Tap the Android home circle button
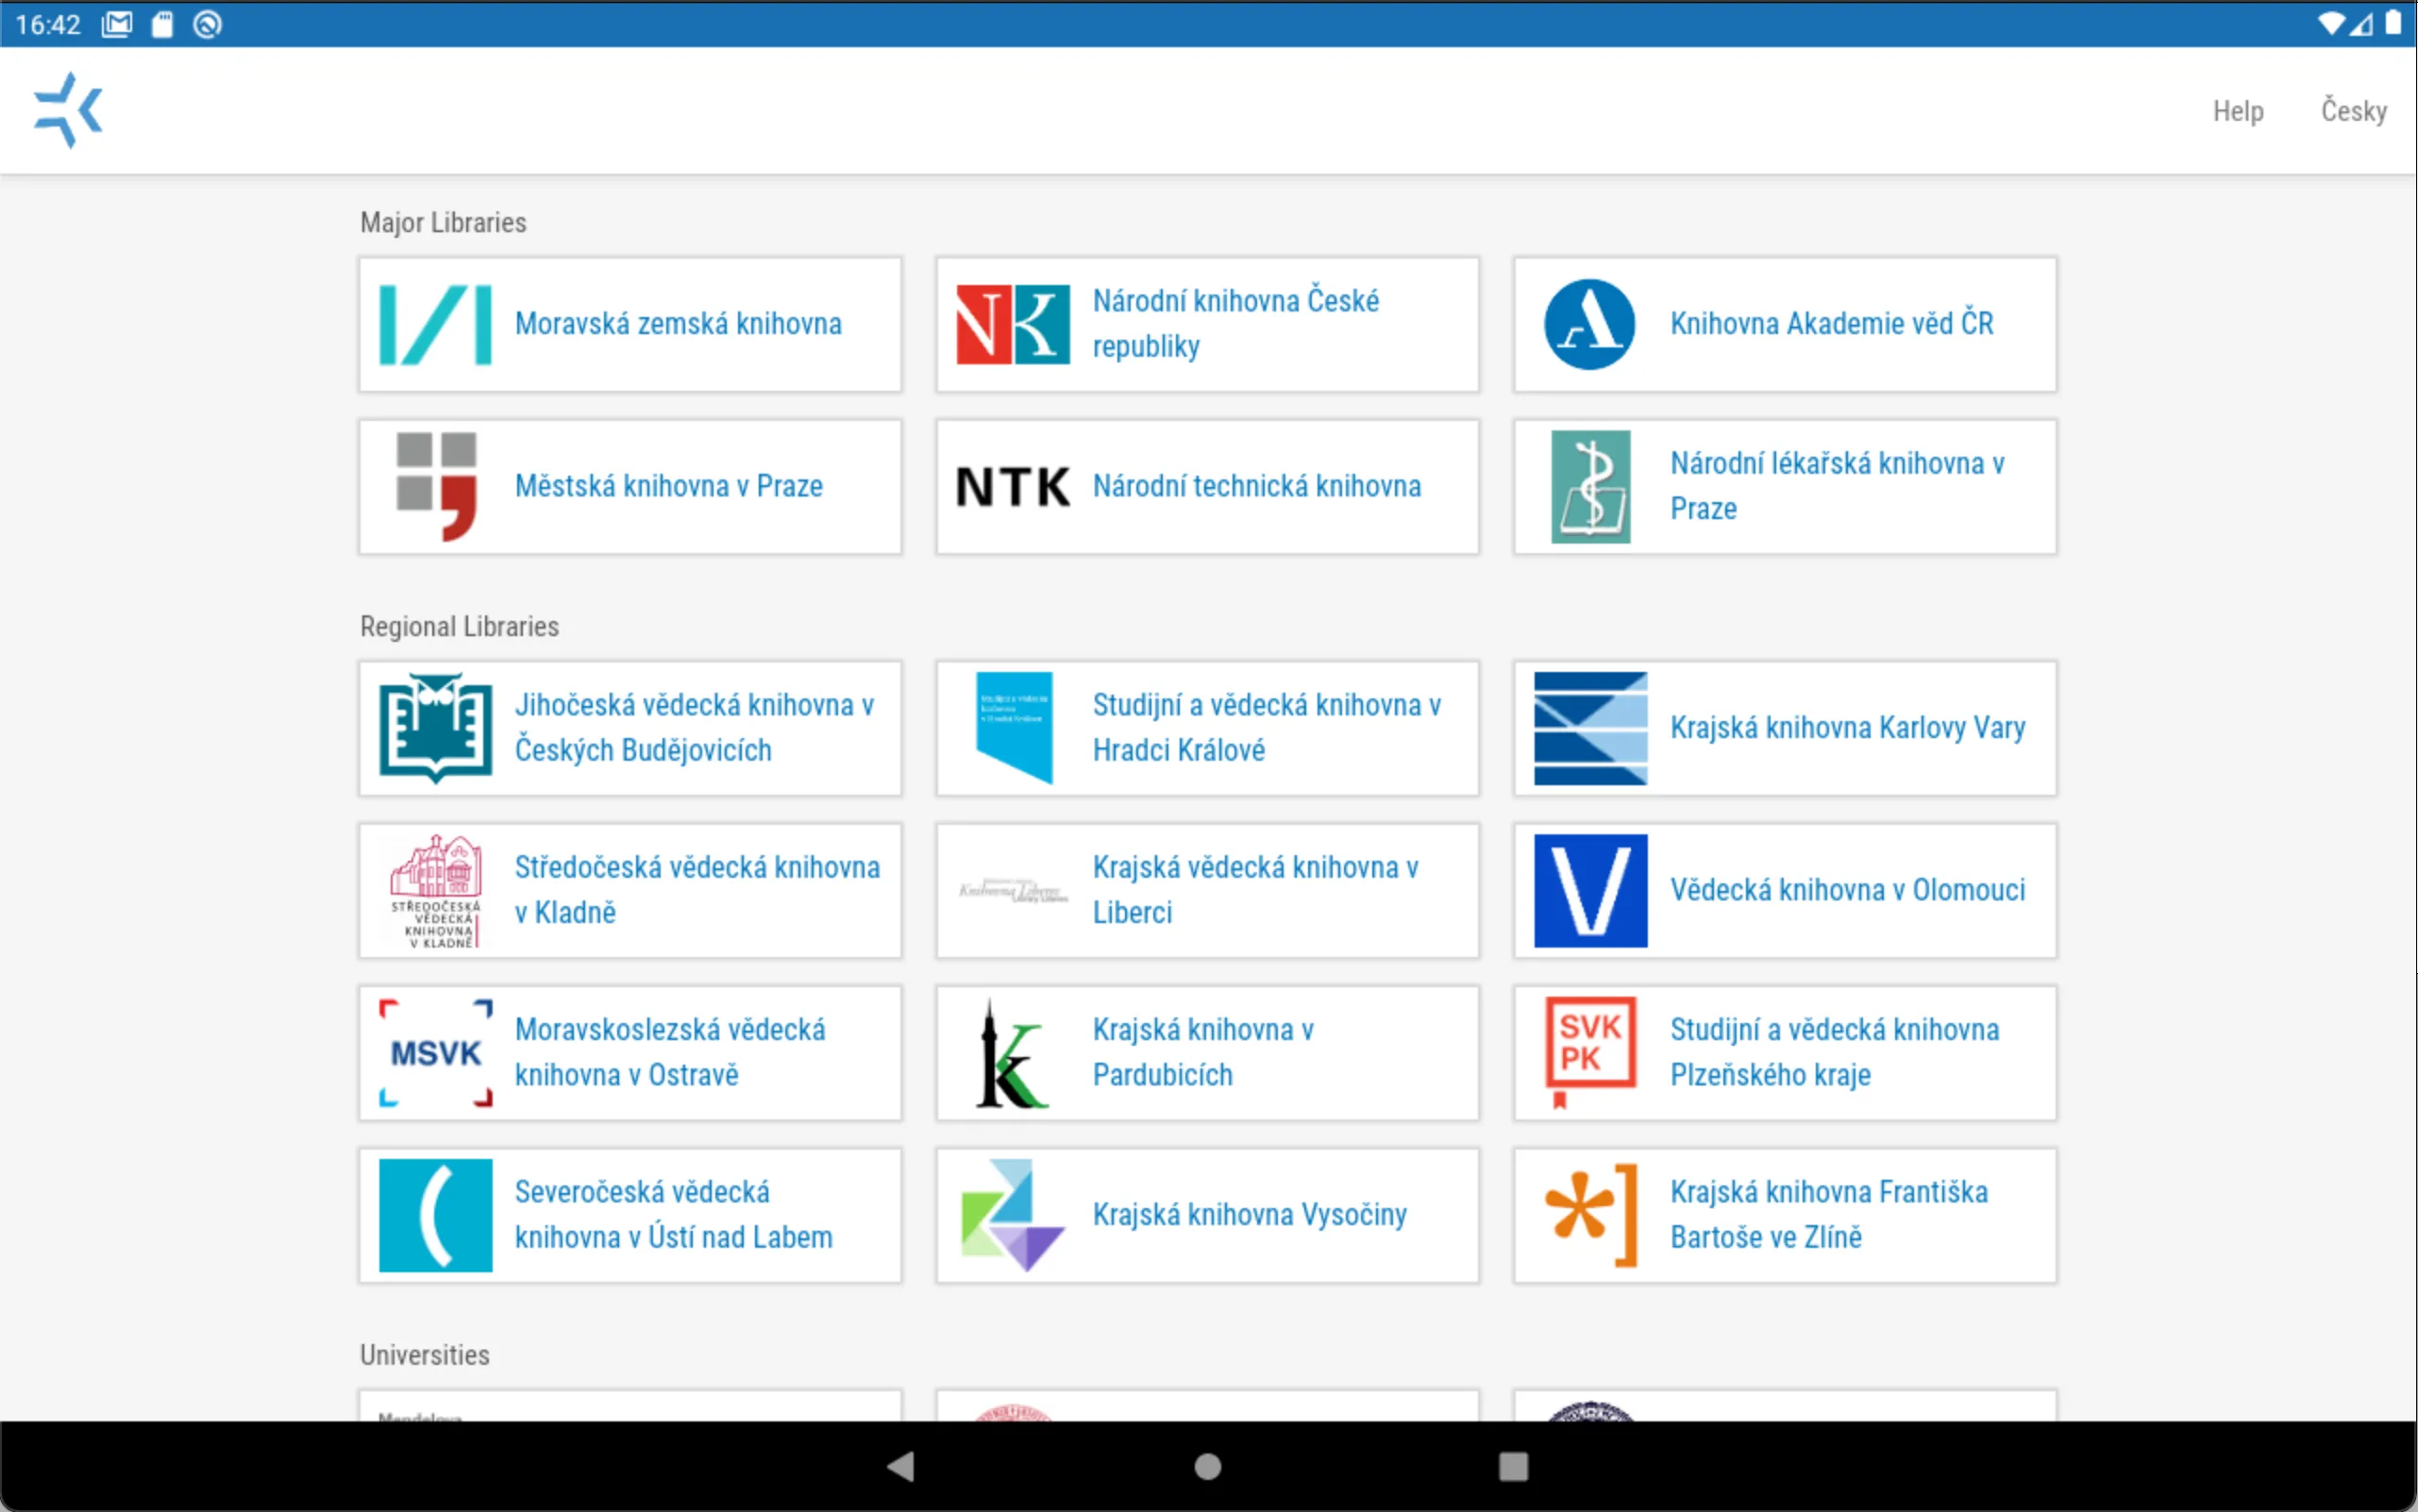The width and height of the screenshot is (2418, 1512). [1208, 1467]
